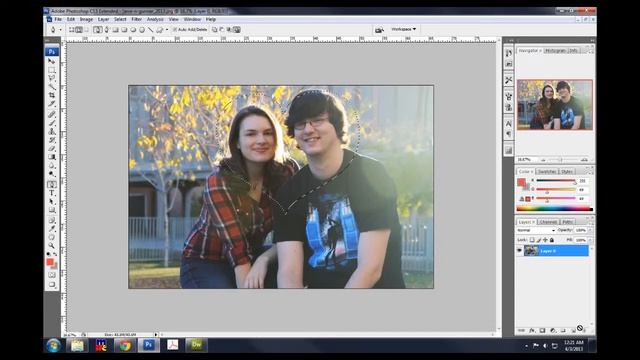
Task: Switch to the Swatches tab
Action: click(x=547, y=171)
